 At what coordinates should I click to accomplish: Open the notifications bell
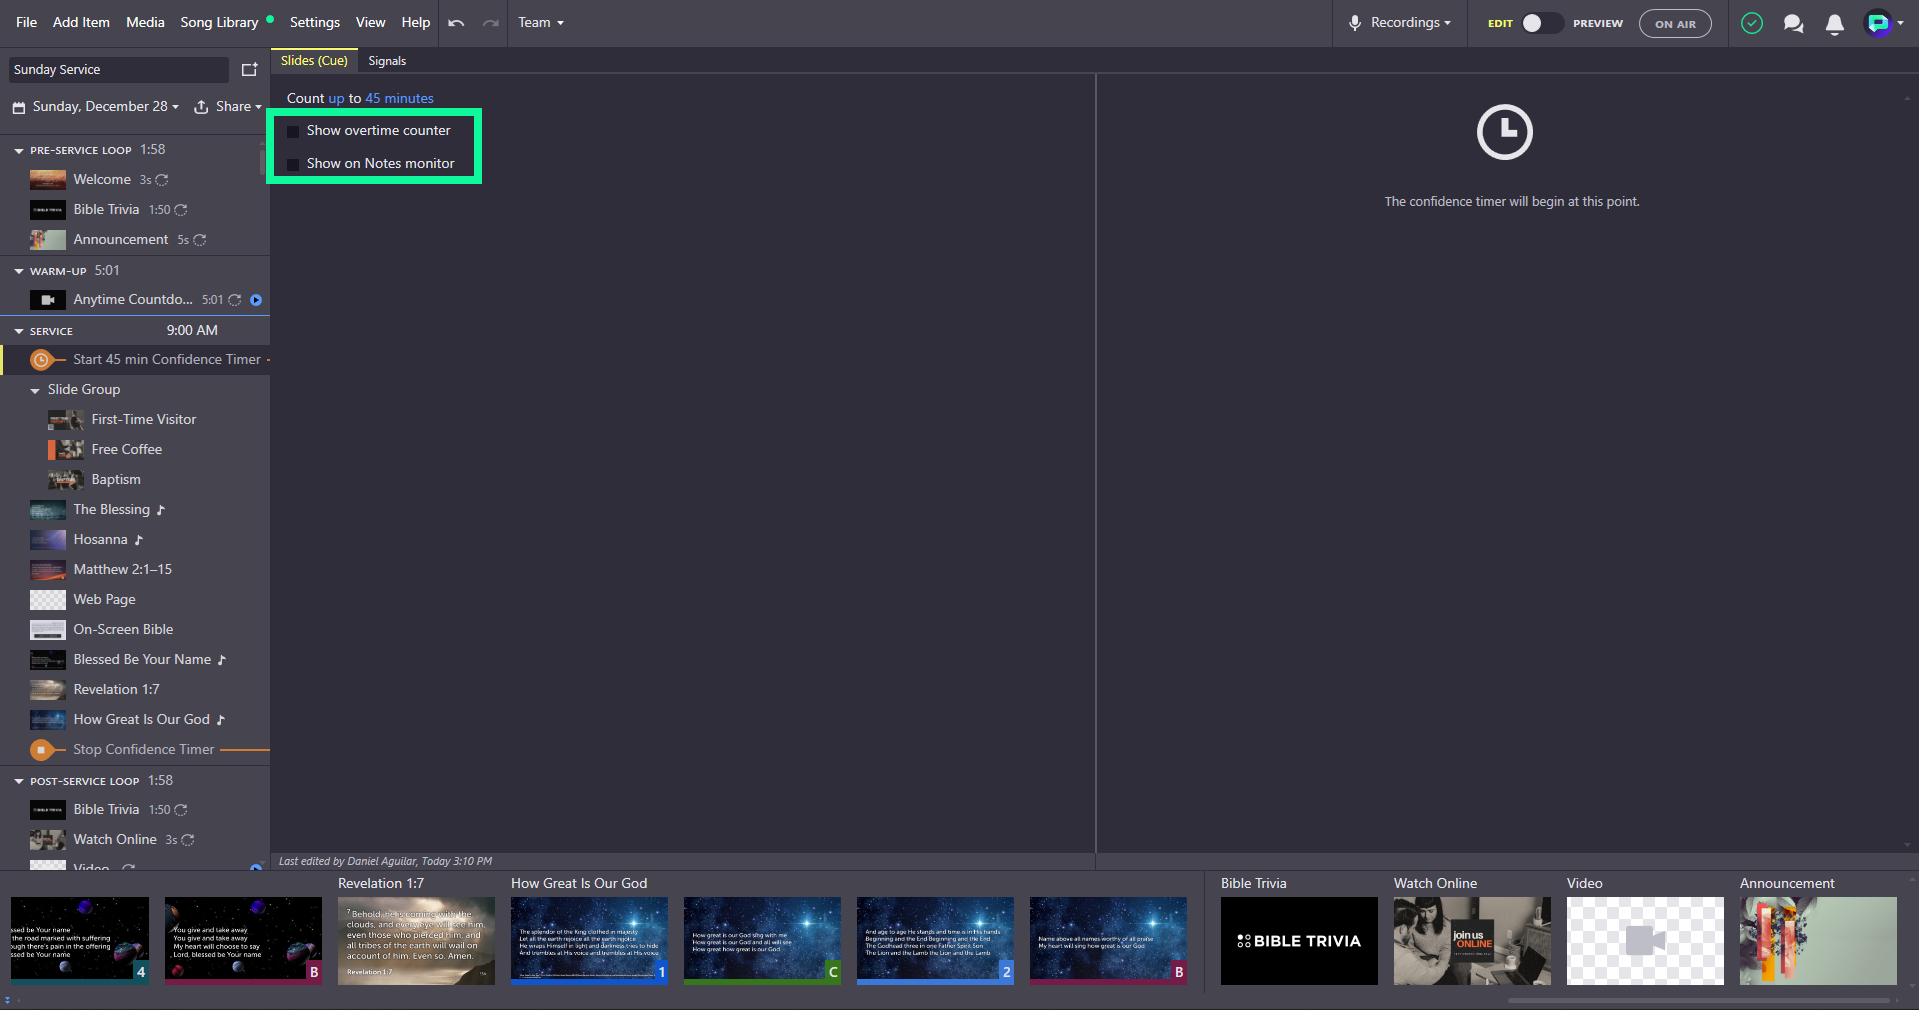pos(1834,23)
